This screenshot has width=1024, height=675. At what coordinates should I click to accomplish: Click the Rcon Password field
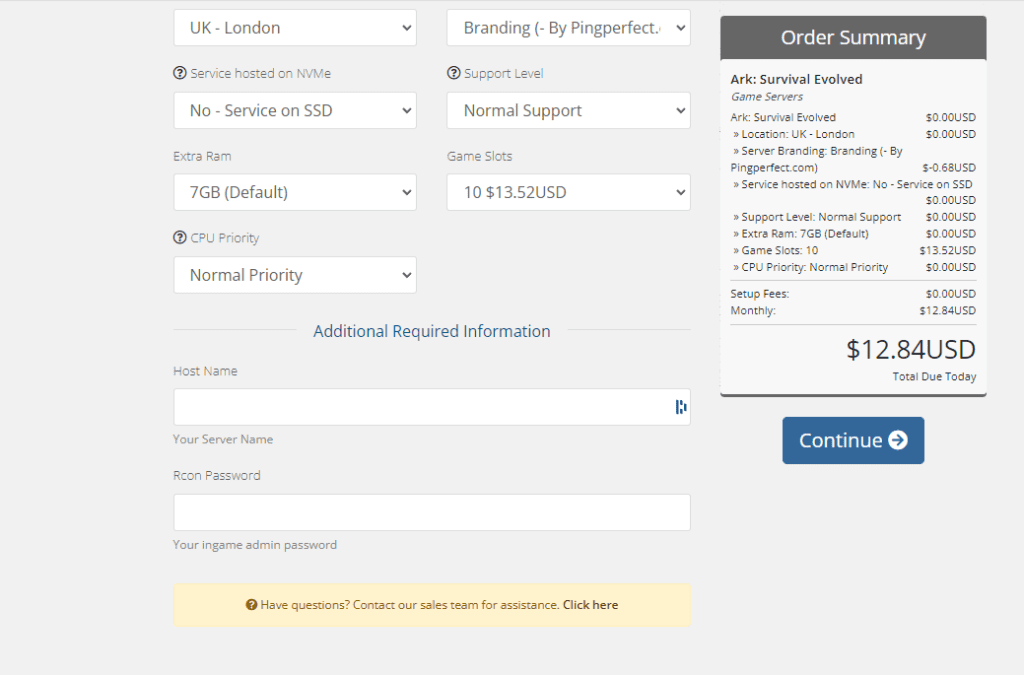pyautogui.click(x=432, y=512)
